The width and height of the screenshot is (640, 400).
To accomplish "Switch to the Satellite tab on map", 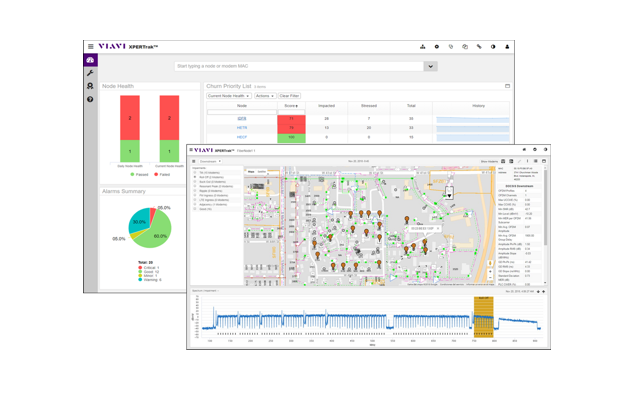I will coord(262,171).
